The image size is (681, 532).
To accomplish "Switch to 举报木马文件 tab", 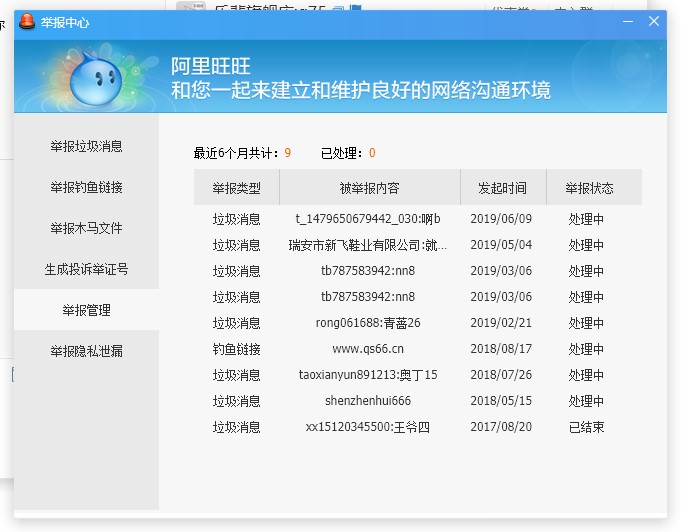I will [86, 228].
